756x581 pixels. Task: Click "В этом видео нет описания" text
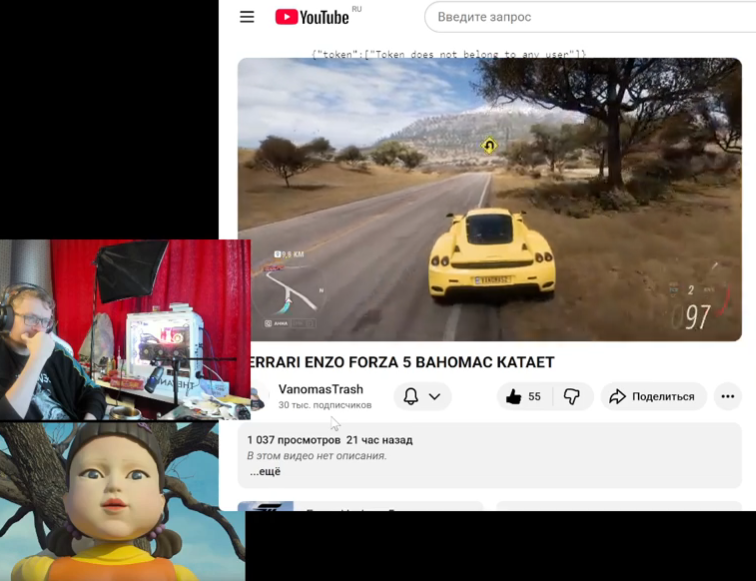(317, 456)
